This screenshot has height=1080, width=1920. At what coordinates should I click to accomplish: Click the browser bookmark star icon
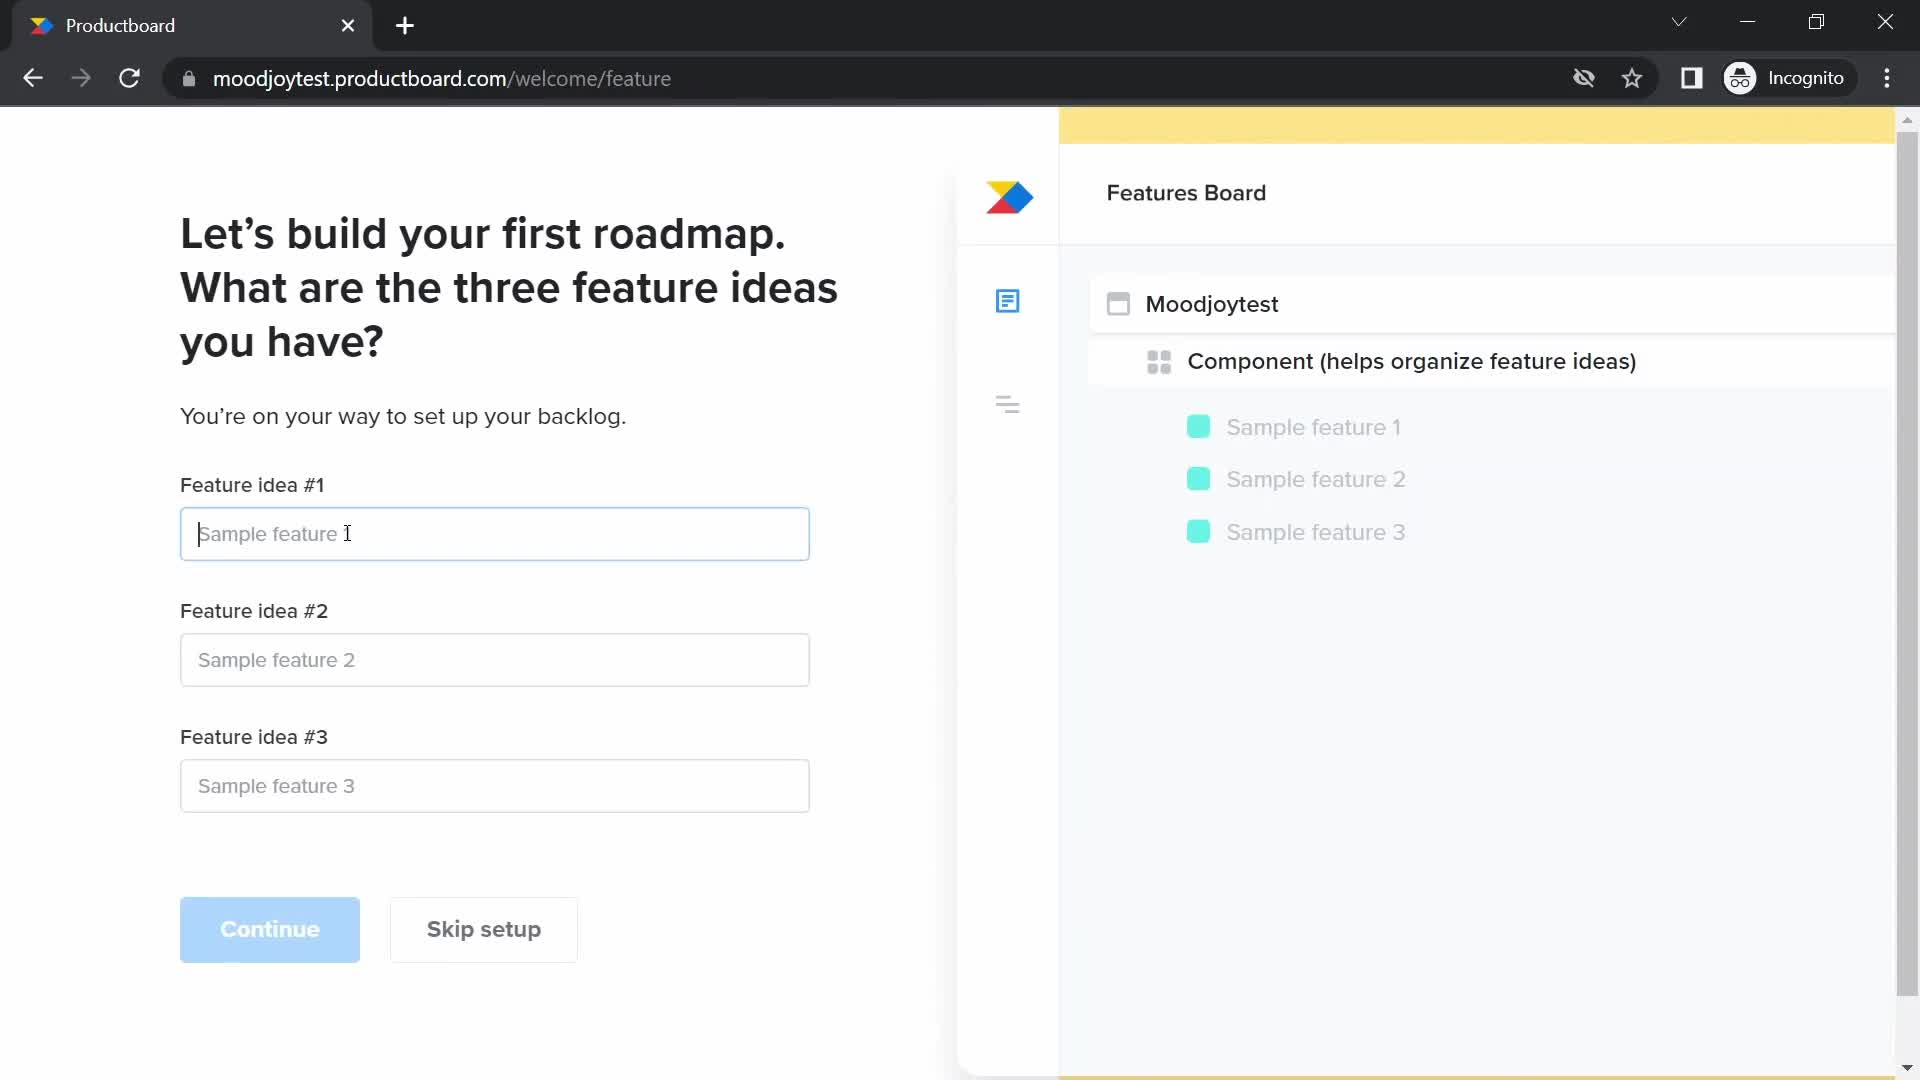pyautogui.click(x=1633, y=79)
